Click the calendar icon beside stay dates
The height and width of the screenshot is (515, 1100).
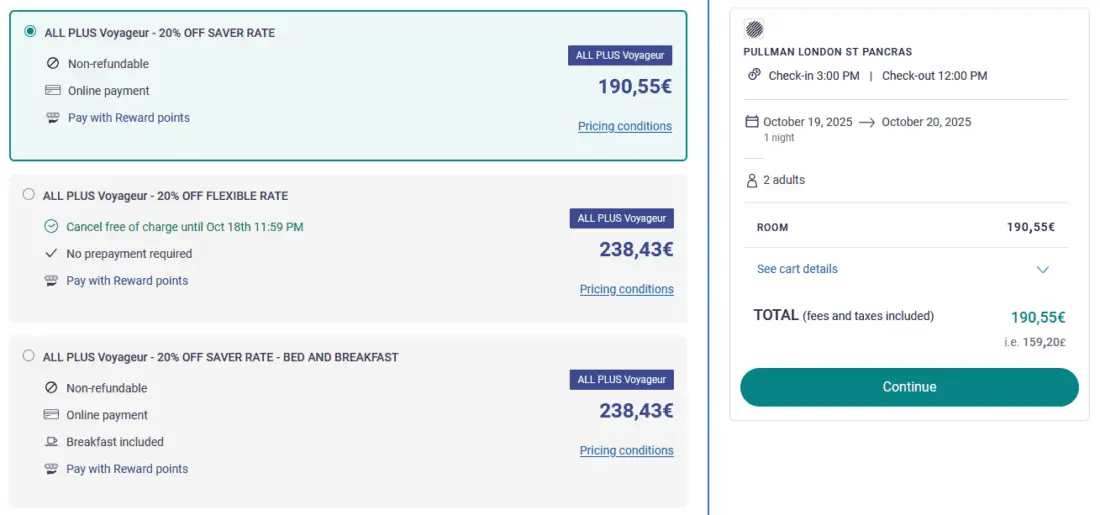(x=752, y=122)
